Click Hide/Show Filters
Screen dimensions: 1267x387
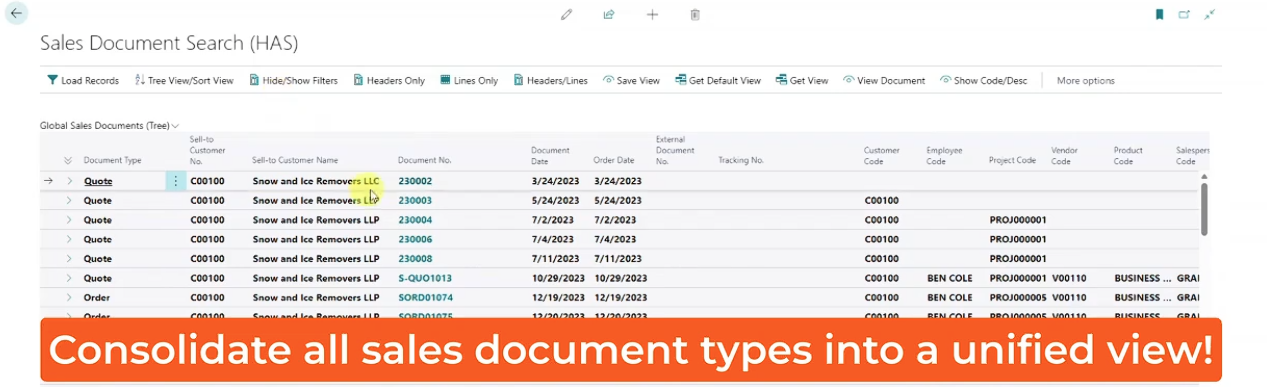click(294, 81)
